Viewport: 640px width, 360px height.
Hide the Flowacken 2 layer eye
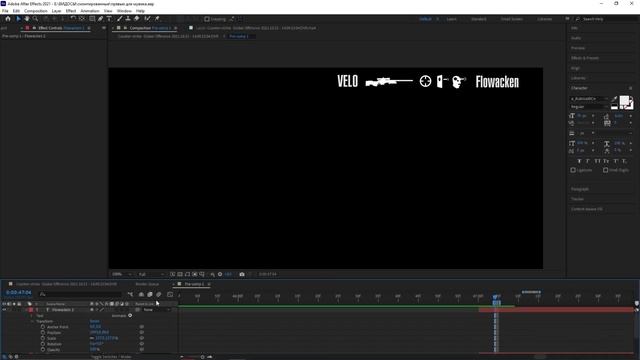click(x=4, y=310)
